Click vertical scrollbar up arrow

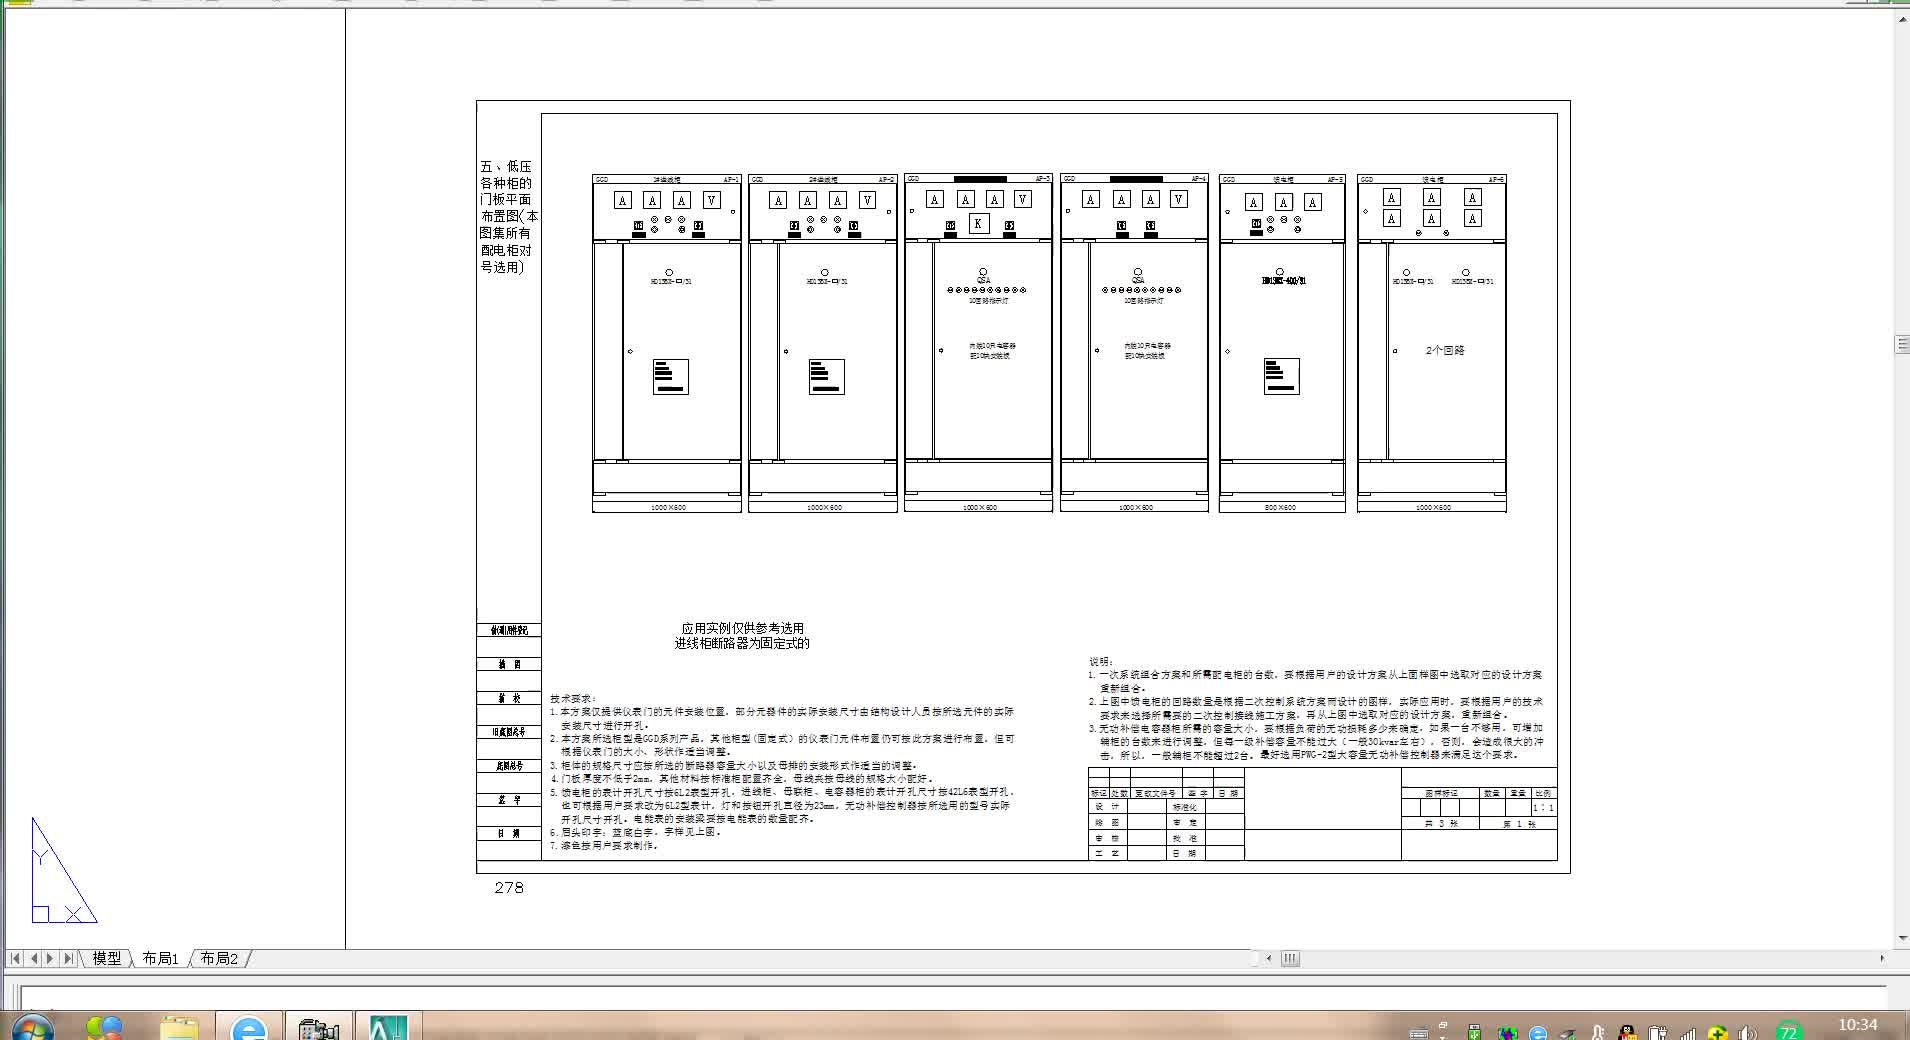point(1901,19)
